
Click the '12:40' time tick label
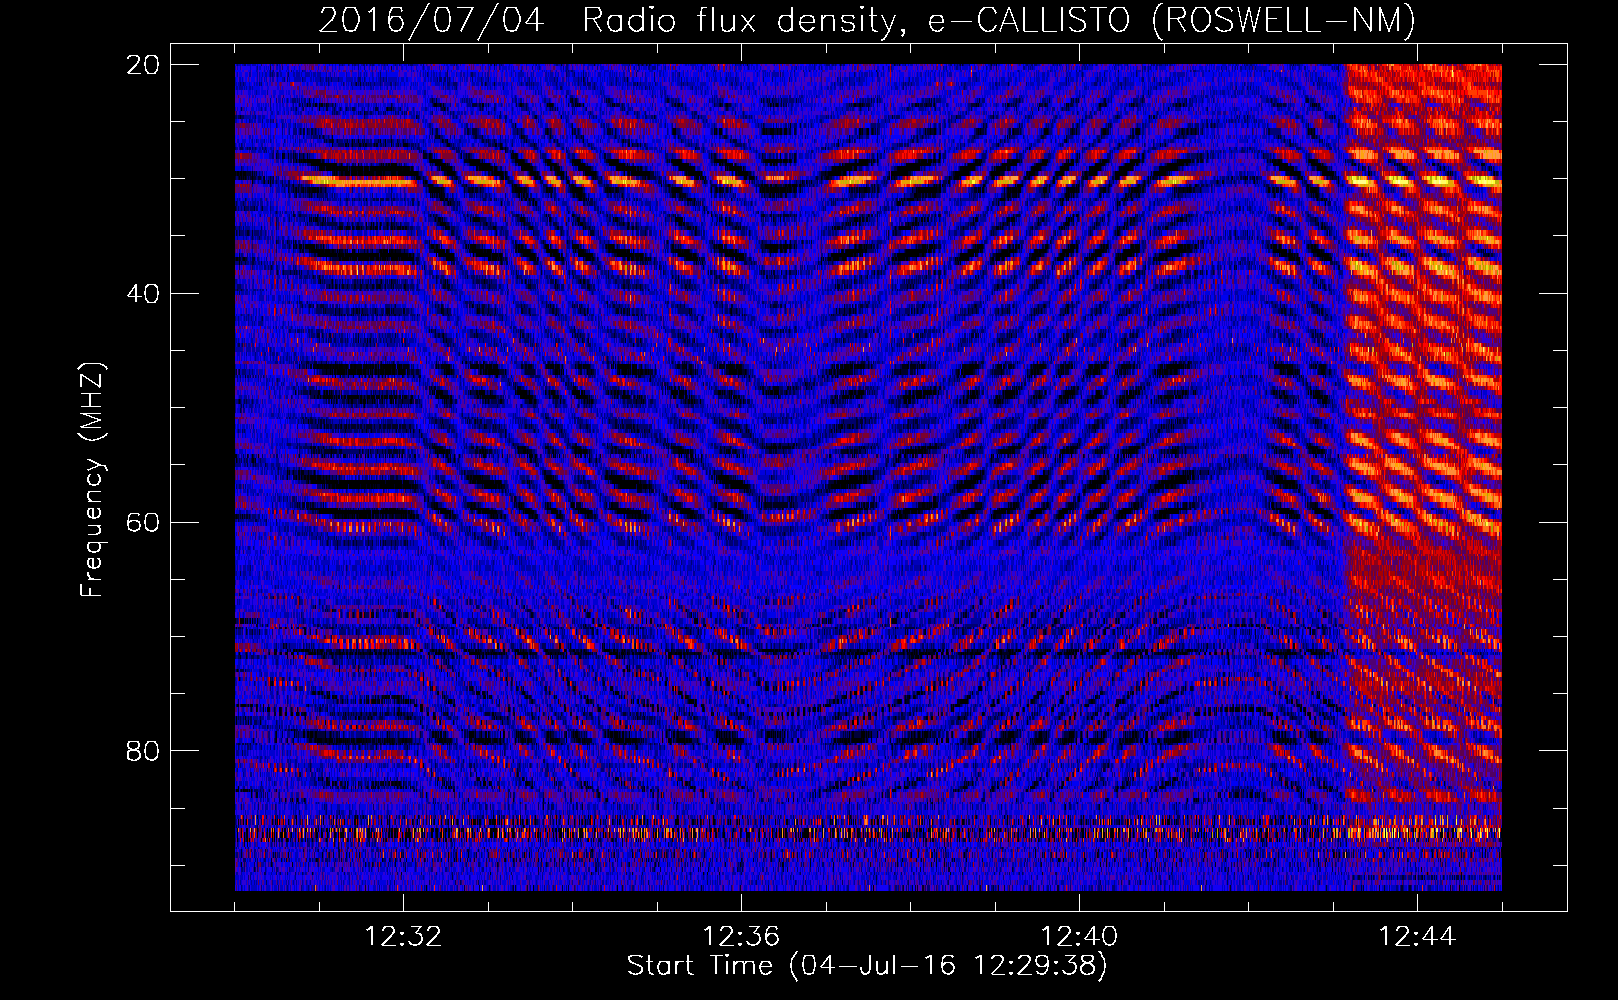pos(1079,937)
